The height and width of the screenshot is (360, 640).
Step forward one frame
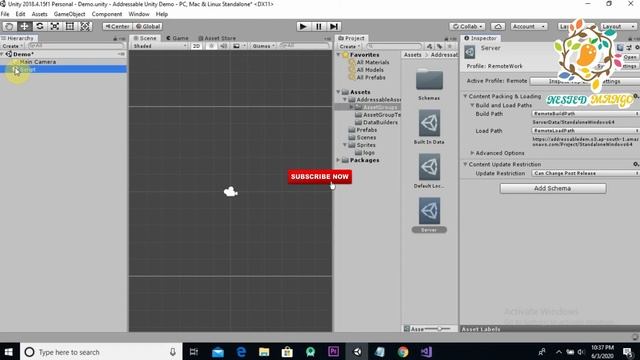pyautogui.click(x=334, y=26)
